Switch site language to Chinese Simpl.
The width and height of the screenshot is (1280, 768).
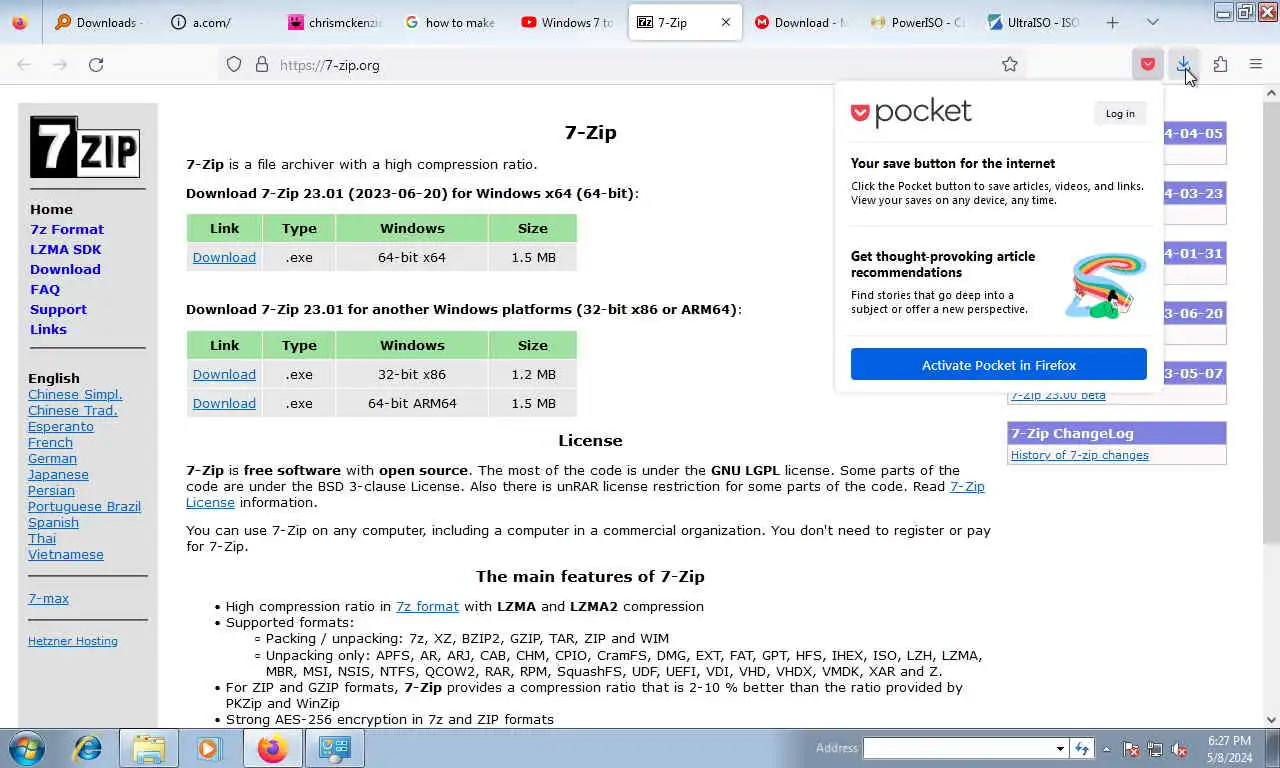tap(75, 394)
